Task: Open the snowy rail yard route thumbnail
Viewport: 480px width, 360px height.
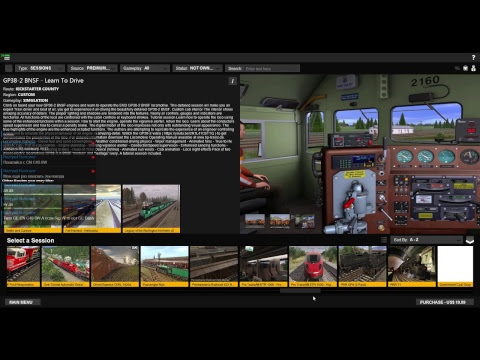Action: coord(92,209)
